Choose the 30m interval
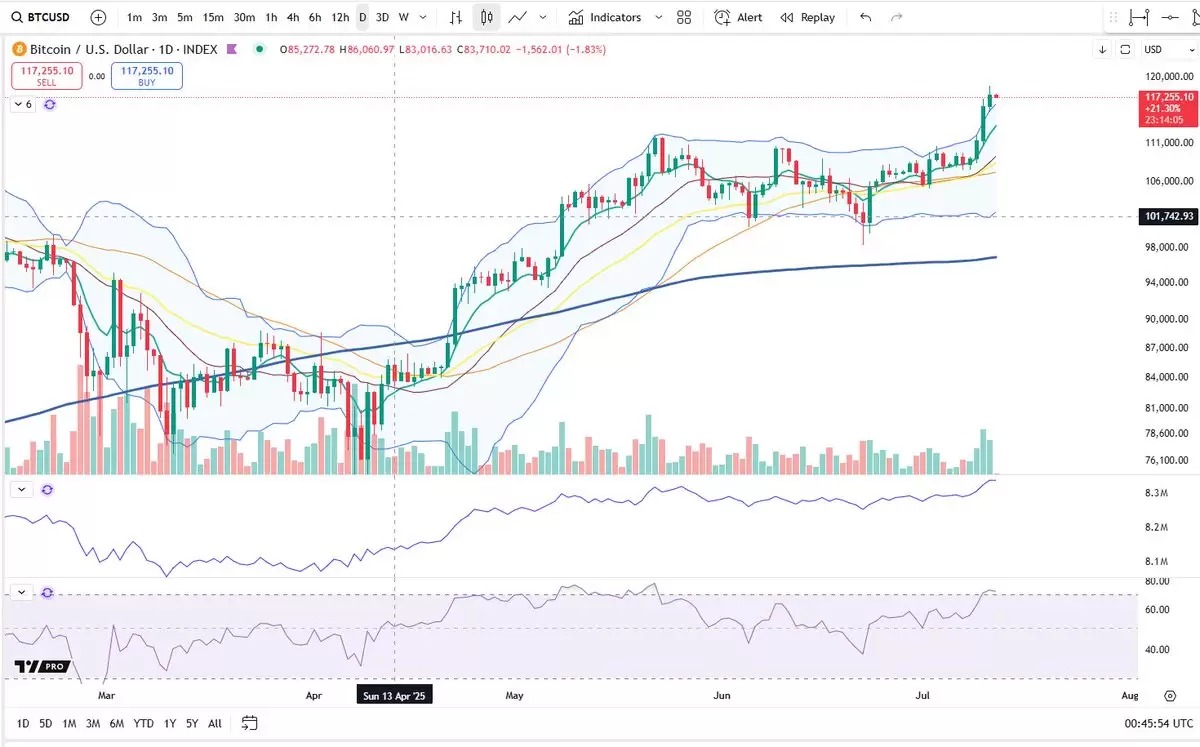The height and width of the screenshot is (747, 1200). pyautogui.click(x=244, y=17)
